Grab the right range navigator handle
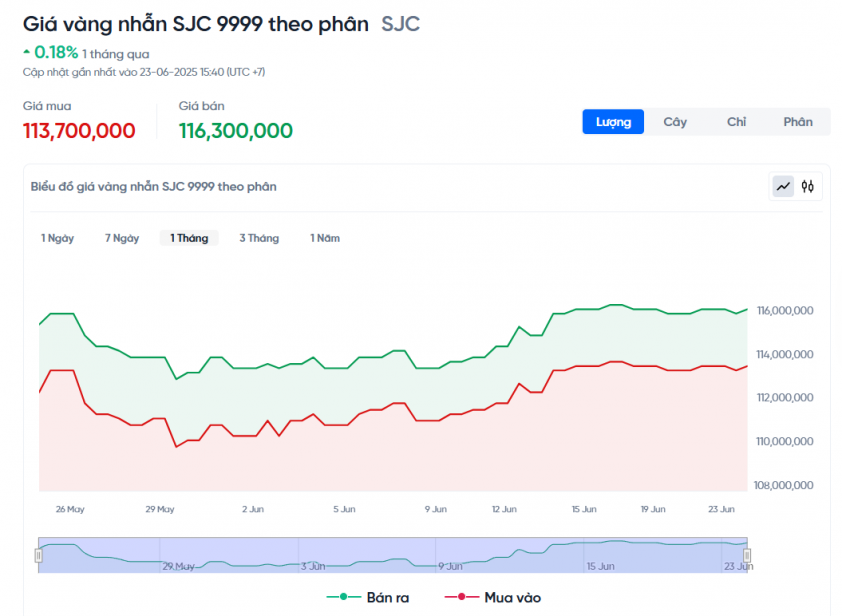842x616 pixels. (x=747, y=555)
